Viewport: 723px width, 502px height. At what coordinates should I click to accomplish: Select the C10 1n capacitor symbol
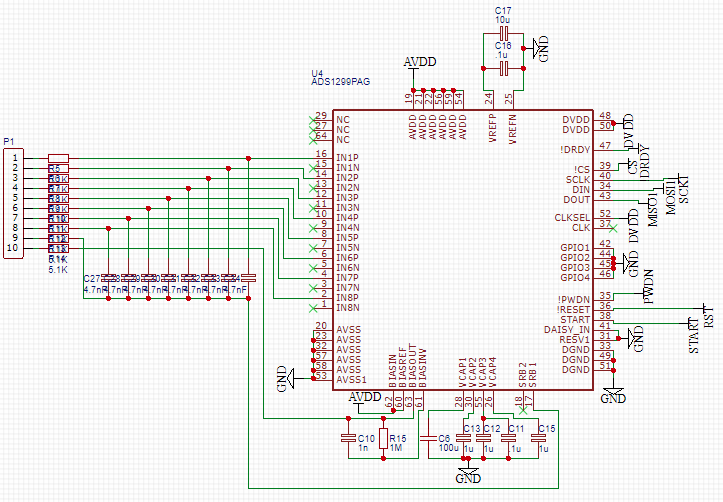pyautogui.click(x=348, y=438)
